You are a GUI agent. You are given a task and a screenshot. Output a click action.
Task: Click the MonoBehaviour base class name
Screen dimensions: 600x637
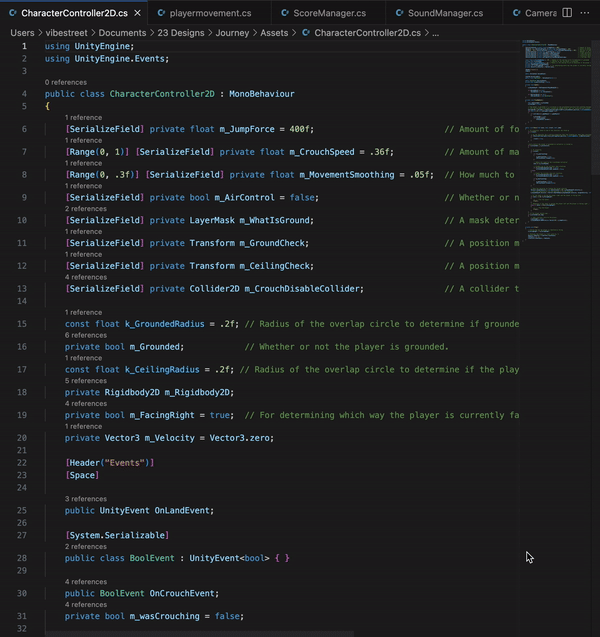(x=262, y=94)
